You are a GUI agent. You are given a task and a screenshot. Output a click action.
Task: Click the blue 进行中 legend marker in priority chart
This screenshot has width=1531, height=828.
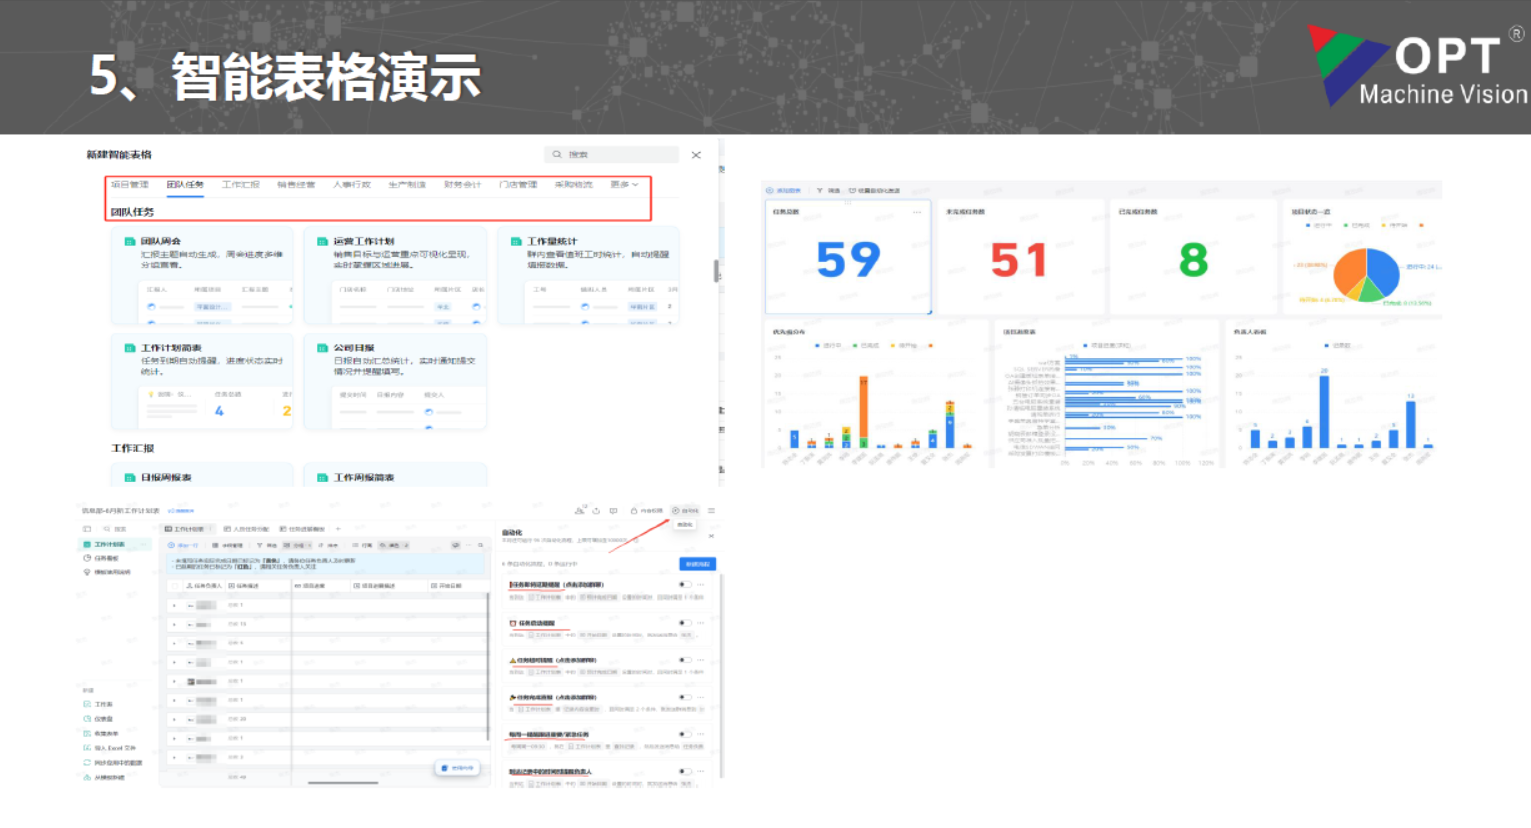(817, 346)
